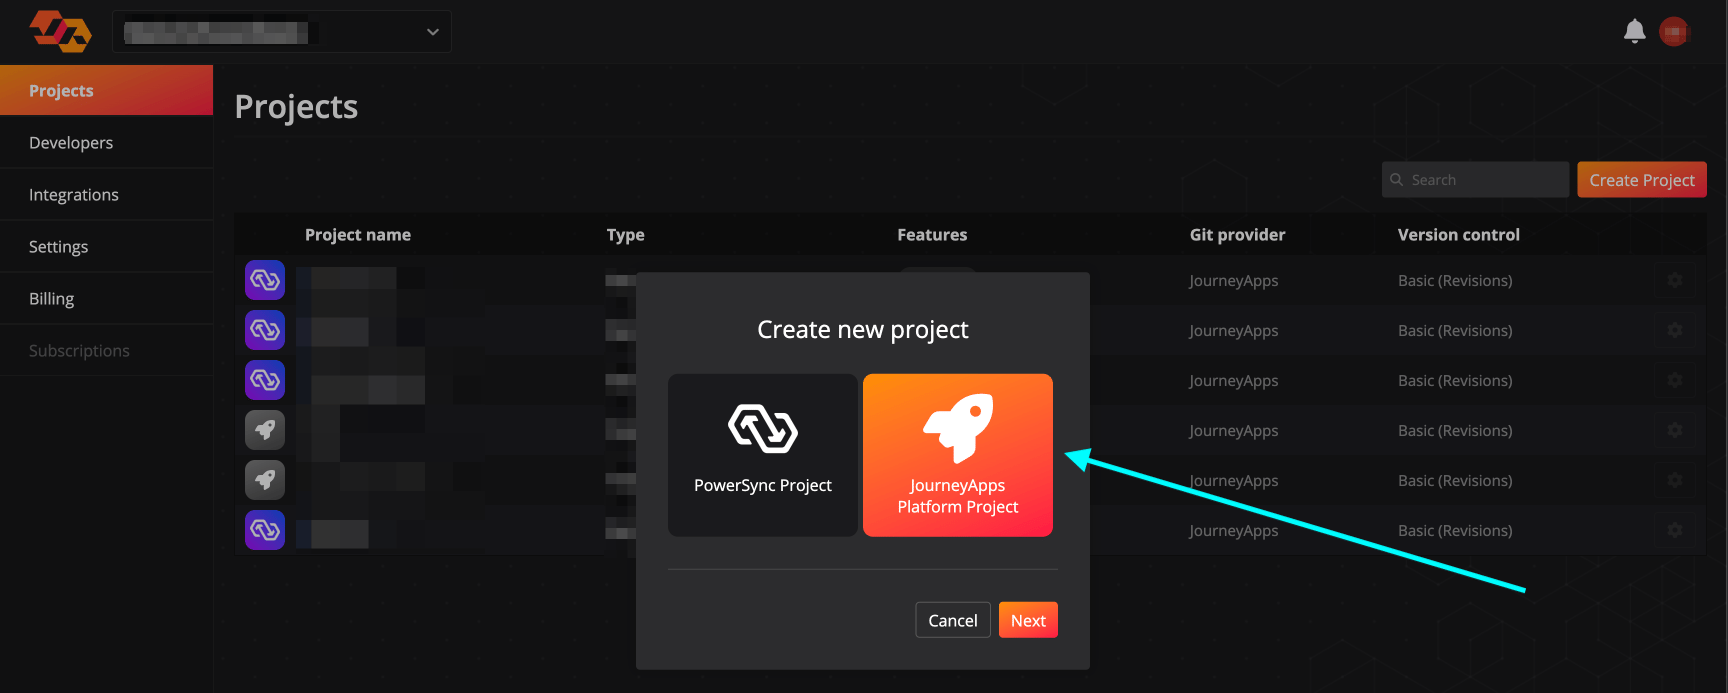Click Basic (Revisions) in the last row

point(1455,531)
